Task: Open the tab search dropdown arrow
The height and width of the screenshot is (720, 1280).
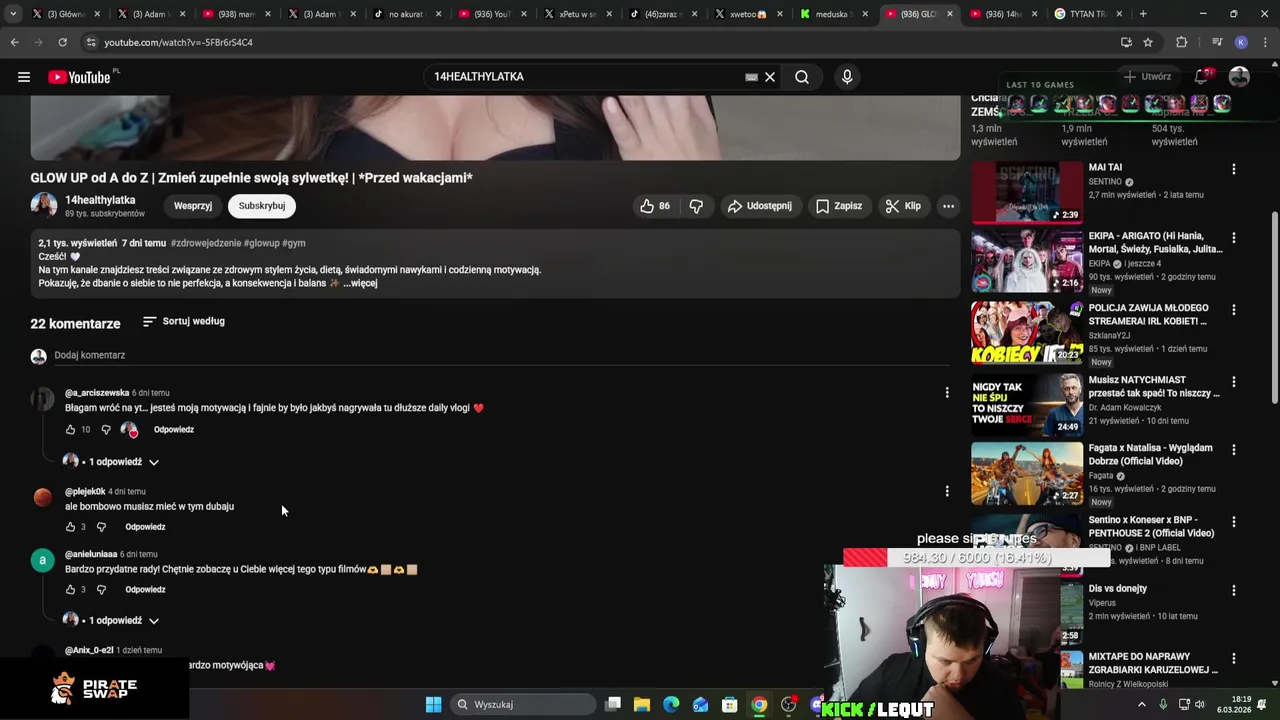Action: 13,14
